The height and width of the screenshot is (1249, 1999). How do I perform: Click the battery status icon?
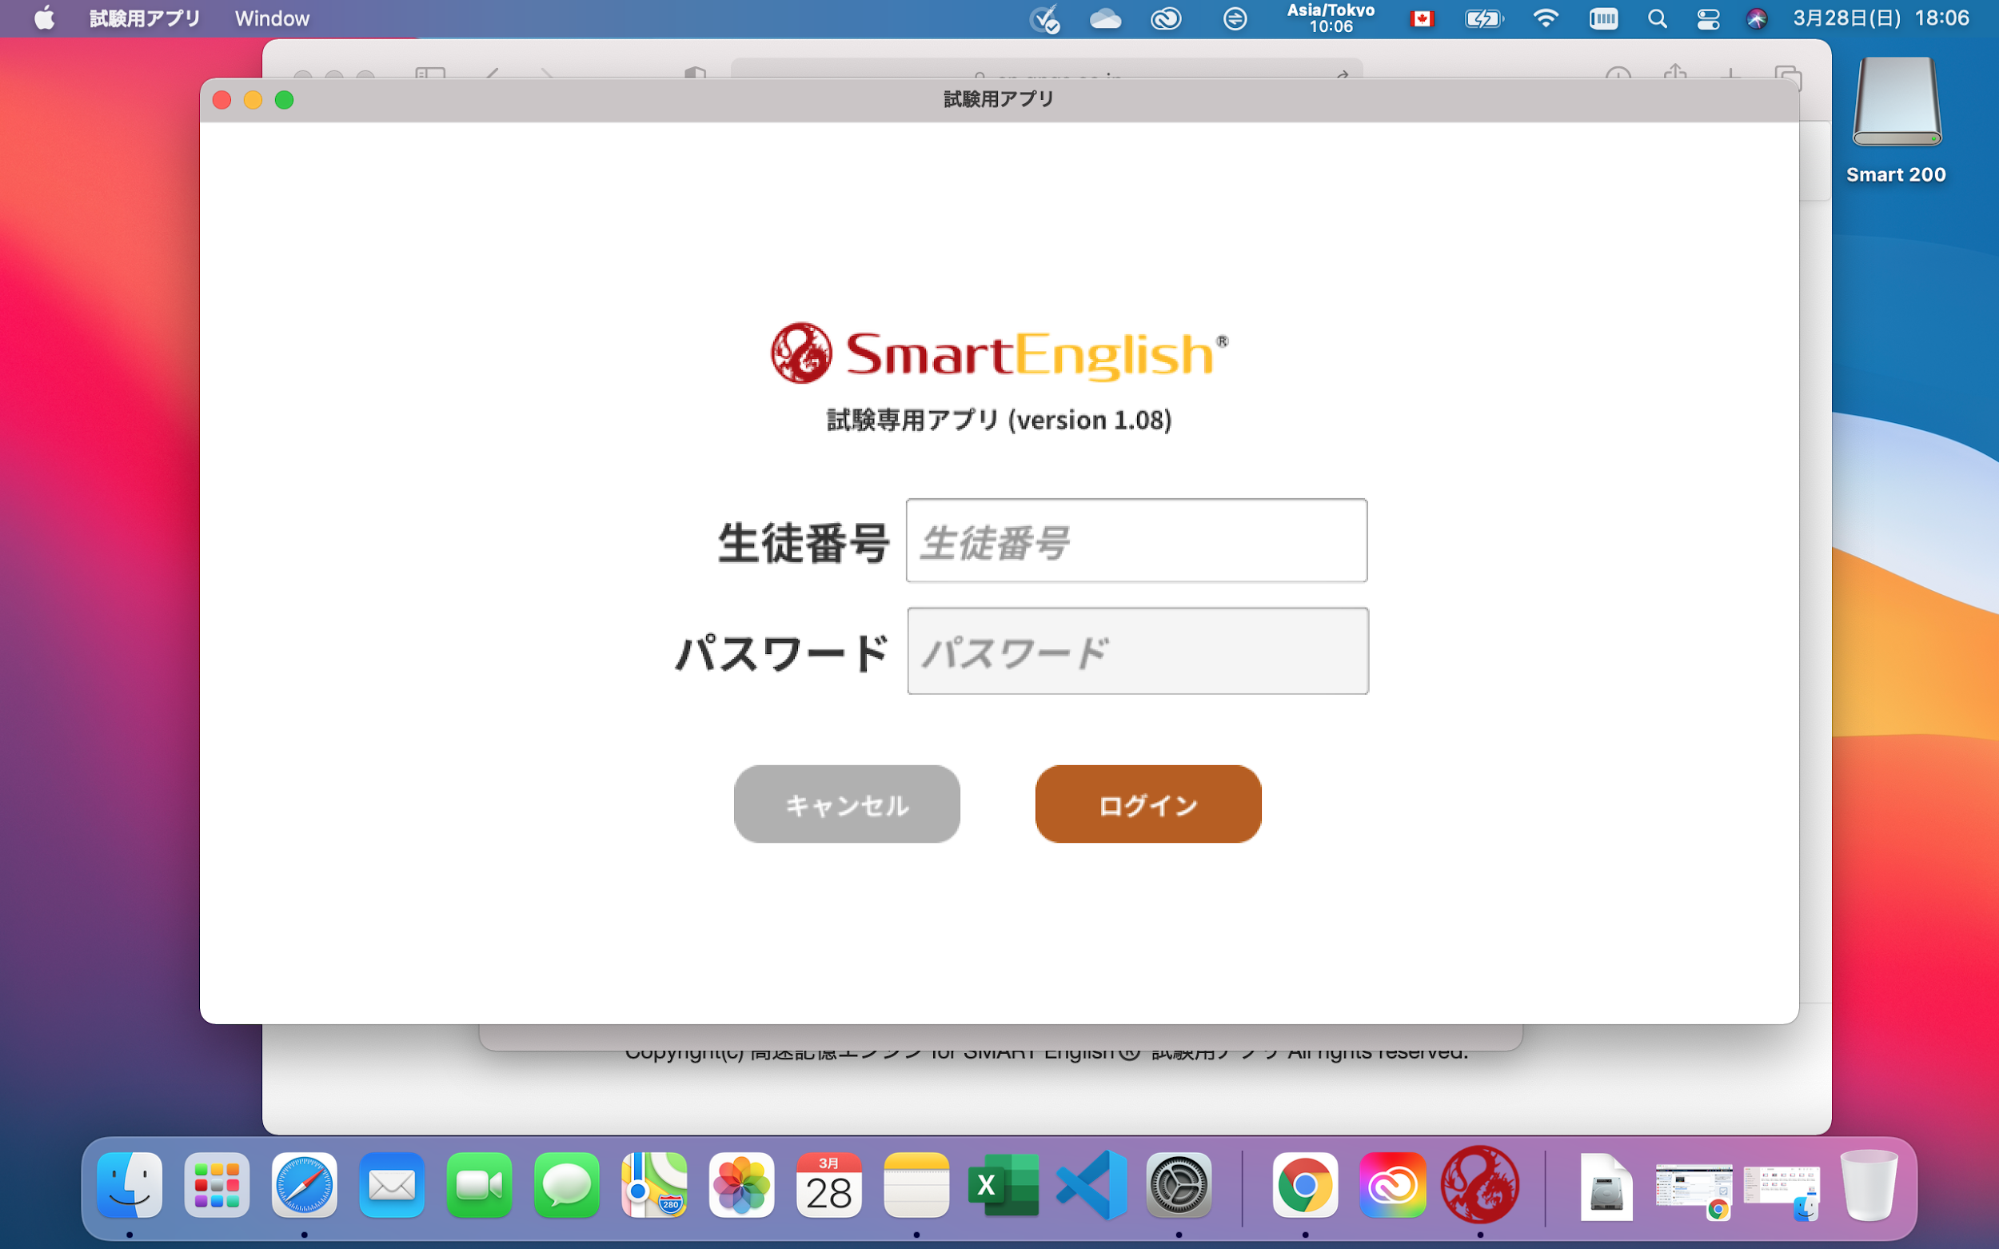coord(1484,18)
